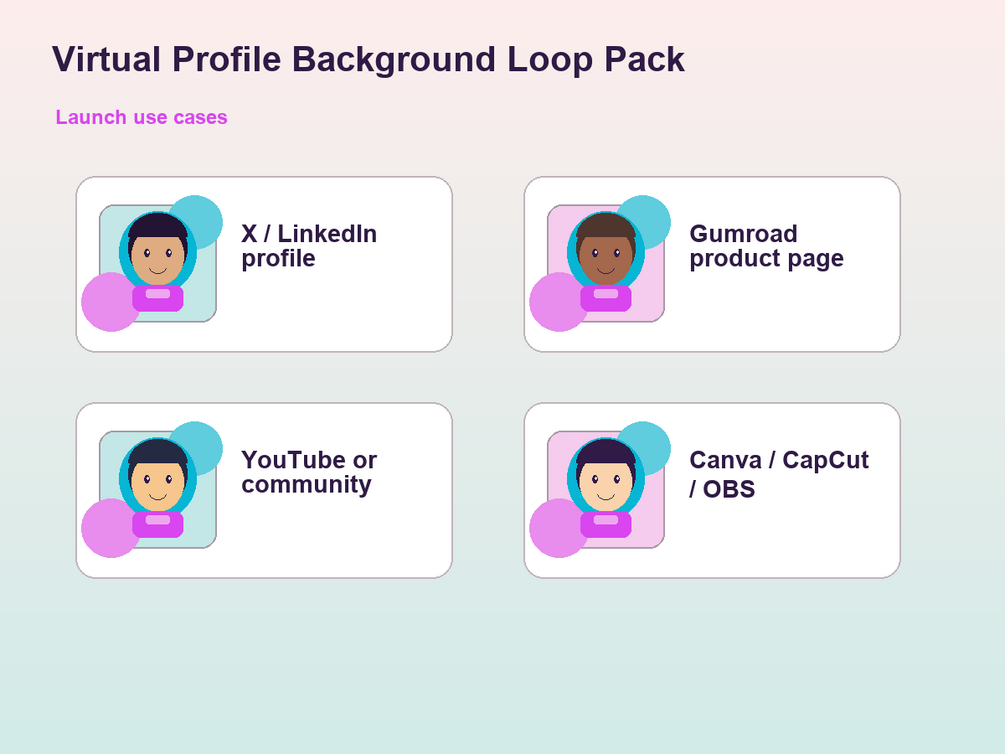The image size is (1005, 754).
Task: Click the 'Canva / CapCut / OBS' label text
Action: [x=779, y=474]
